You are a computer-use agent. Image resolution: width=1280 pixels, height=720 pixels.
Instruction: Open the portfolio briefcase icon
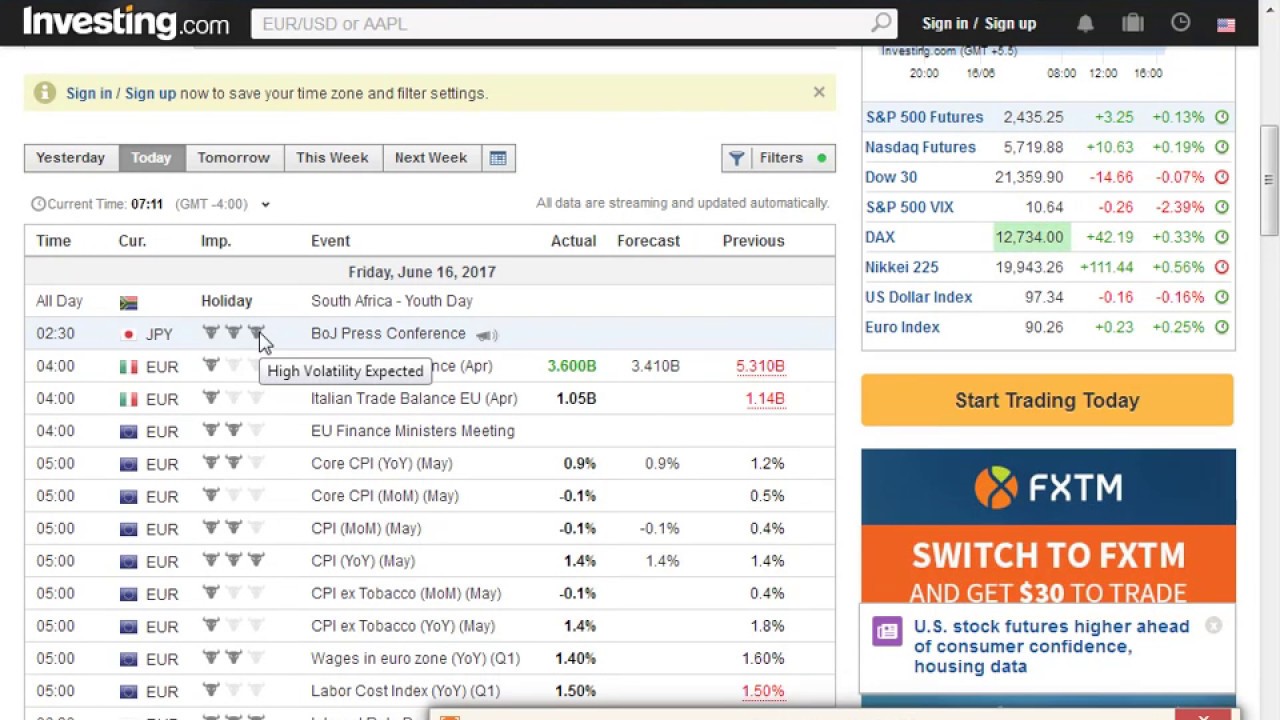(x=1133, y=23)
